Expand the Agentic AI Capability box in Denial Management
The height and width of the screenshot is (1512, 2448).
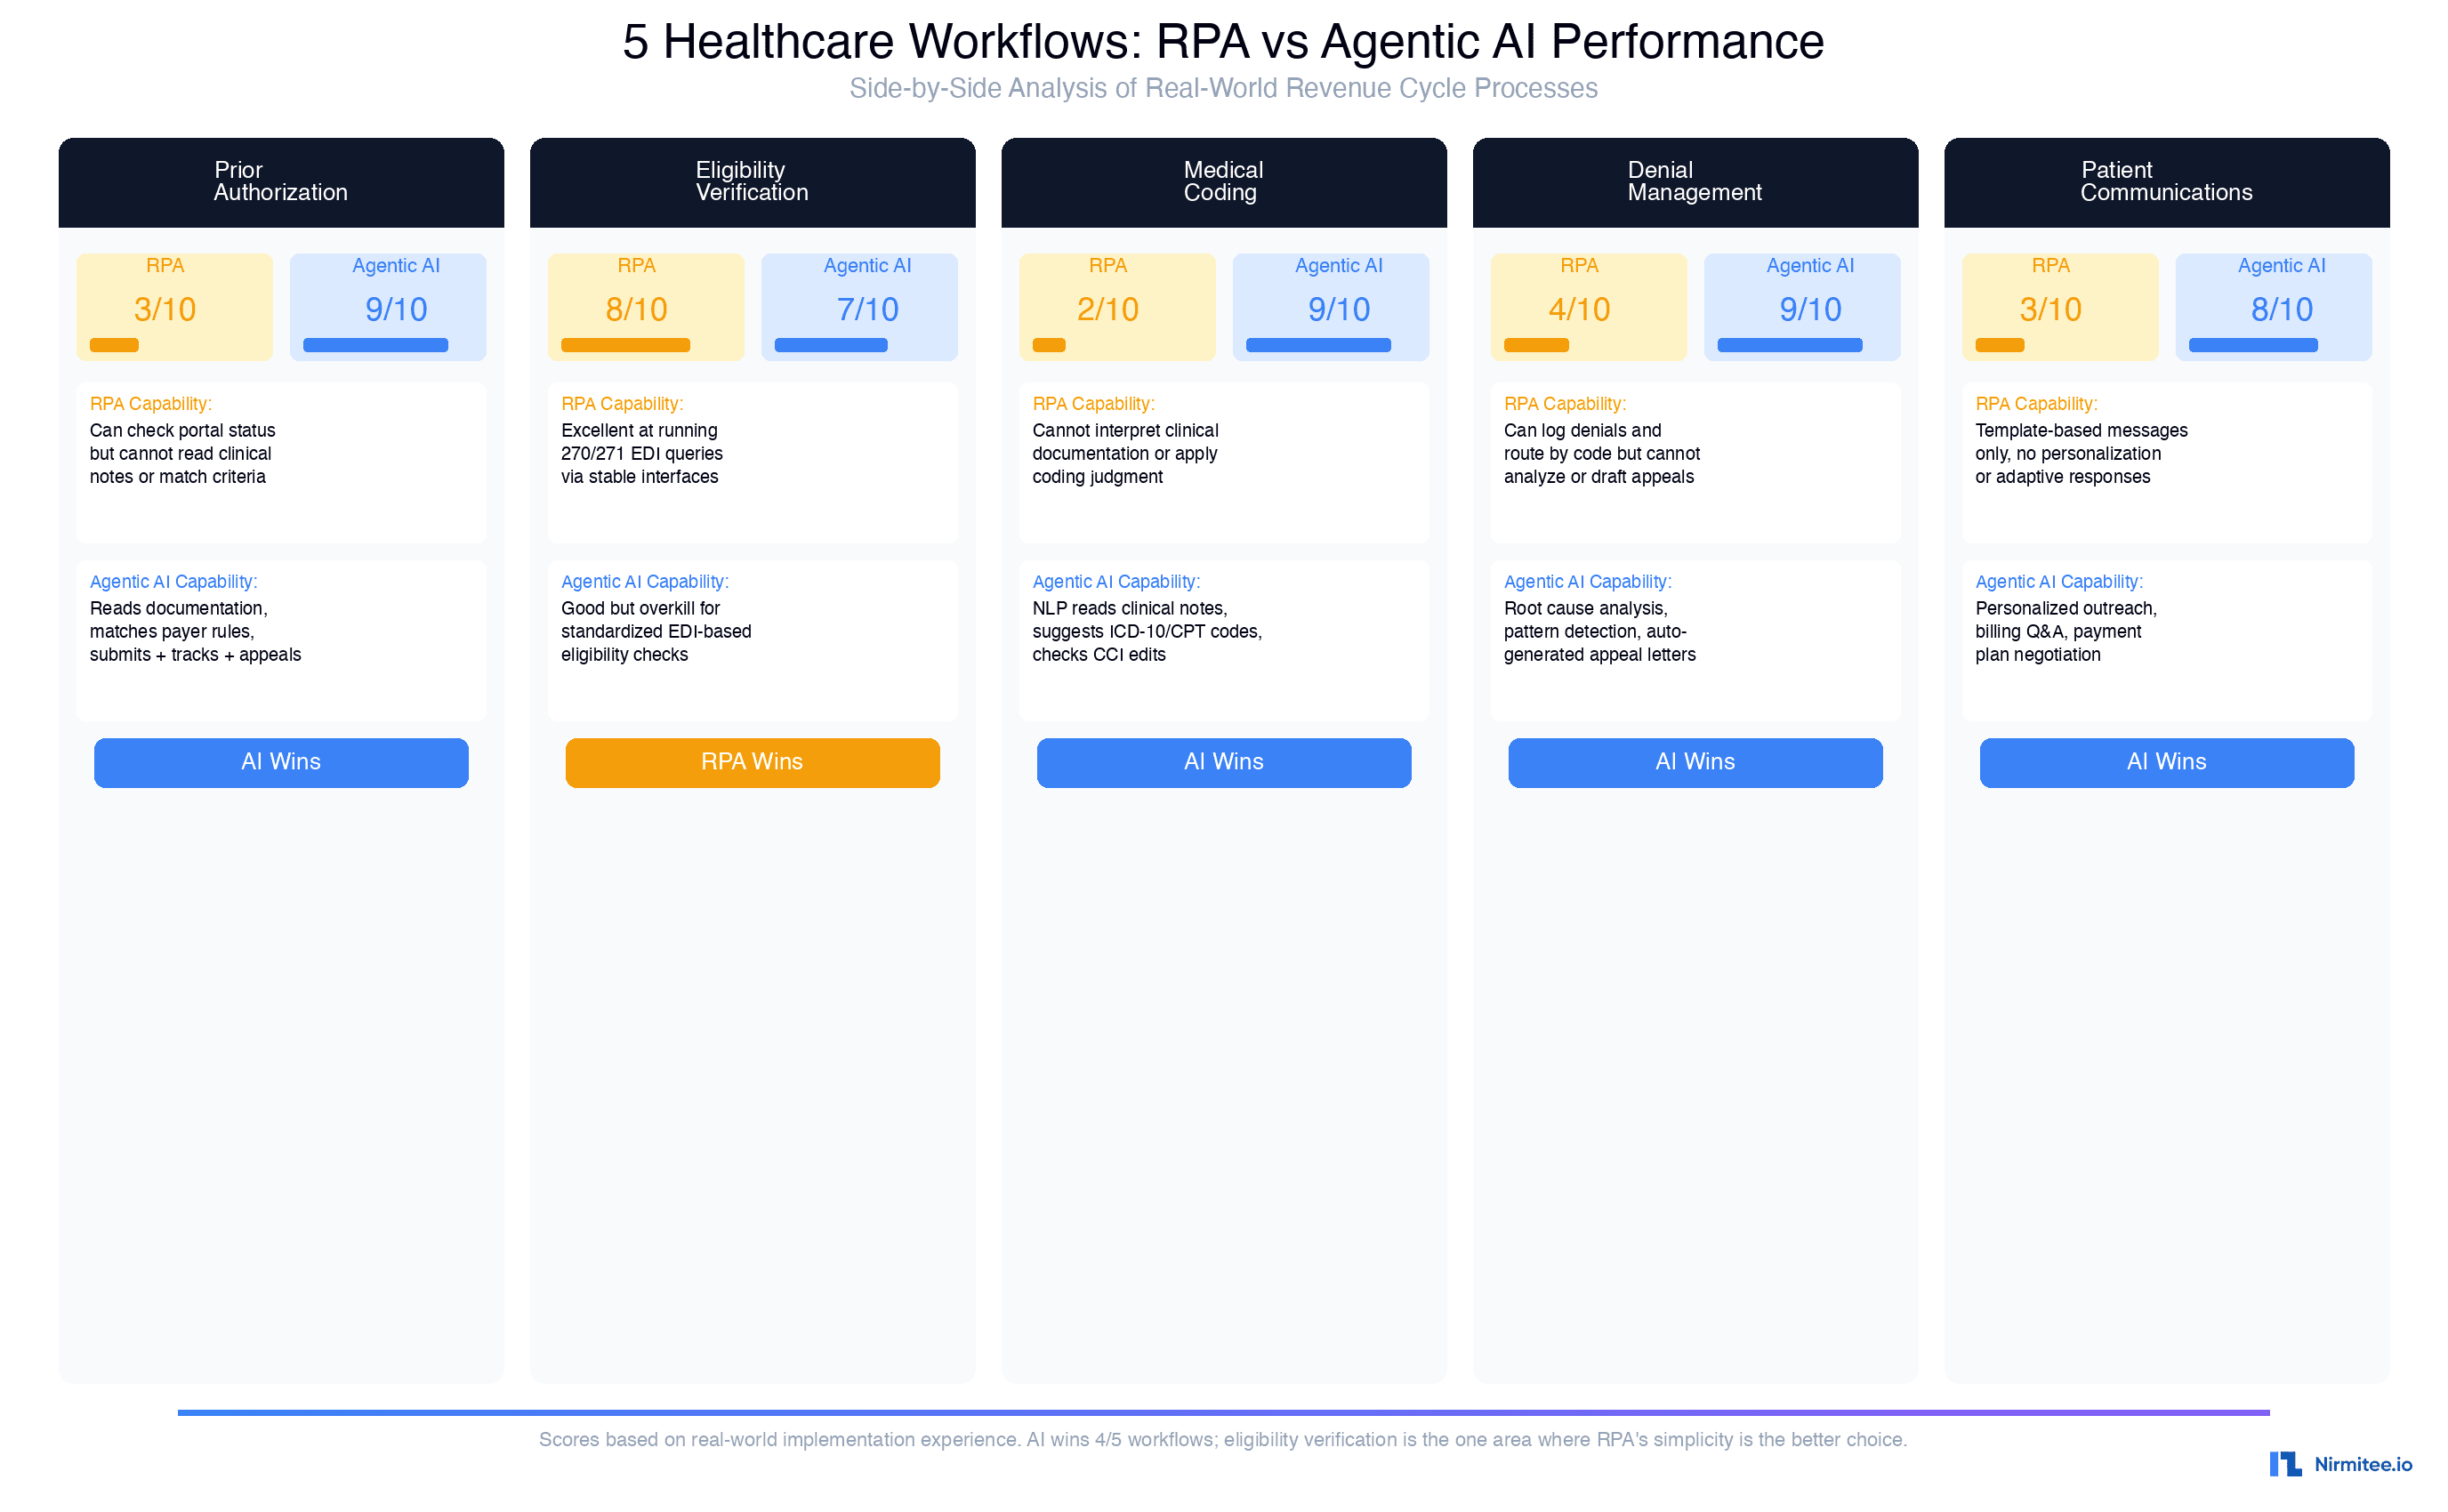[1694, 640]
